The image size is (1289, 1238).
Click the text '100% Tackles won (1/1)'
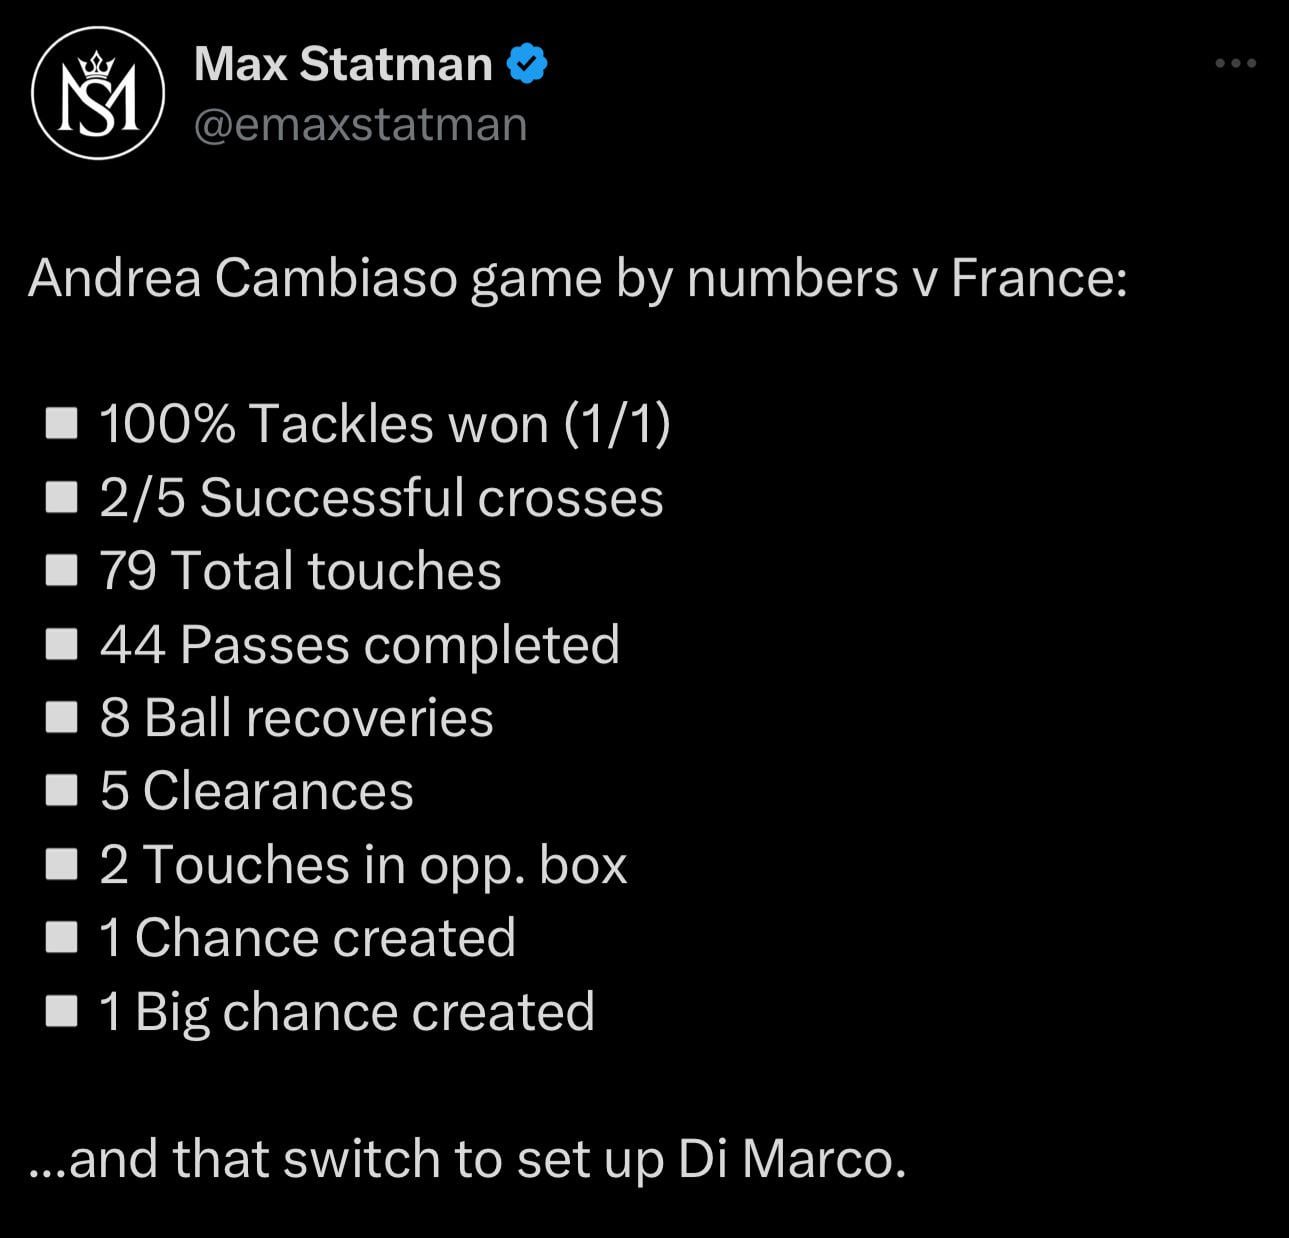[x=385, y=424]
